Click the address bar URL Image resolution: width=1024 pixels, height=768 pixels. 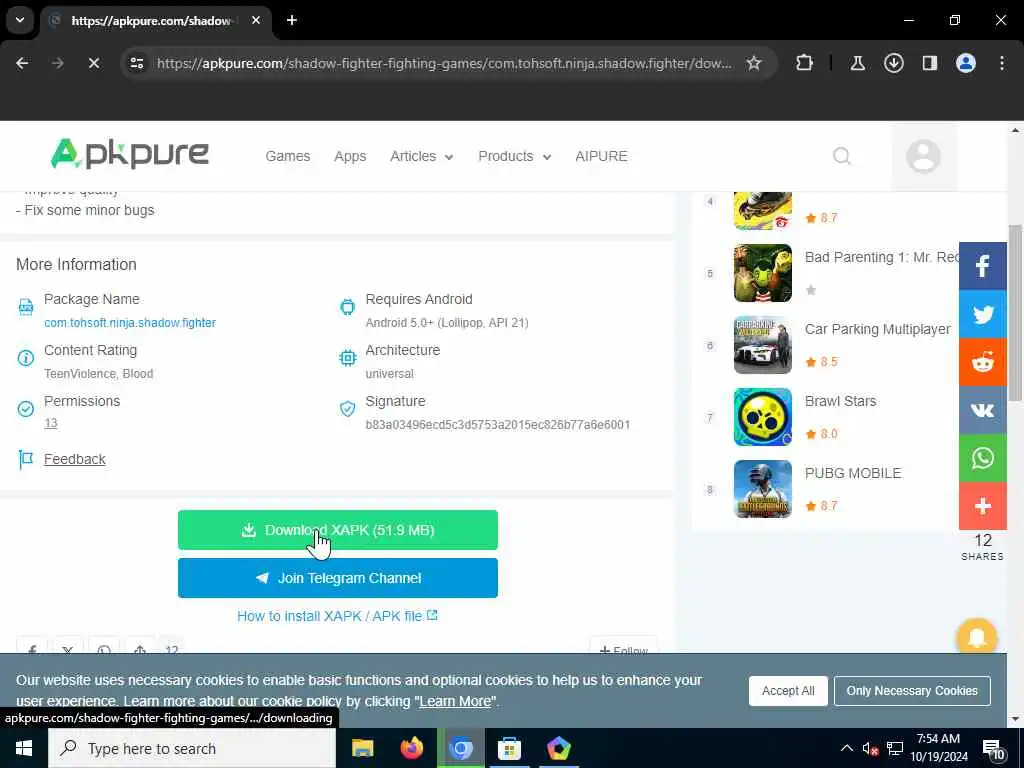coord(444,63)
